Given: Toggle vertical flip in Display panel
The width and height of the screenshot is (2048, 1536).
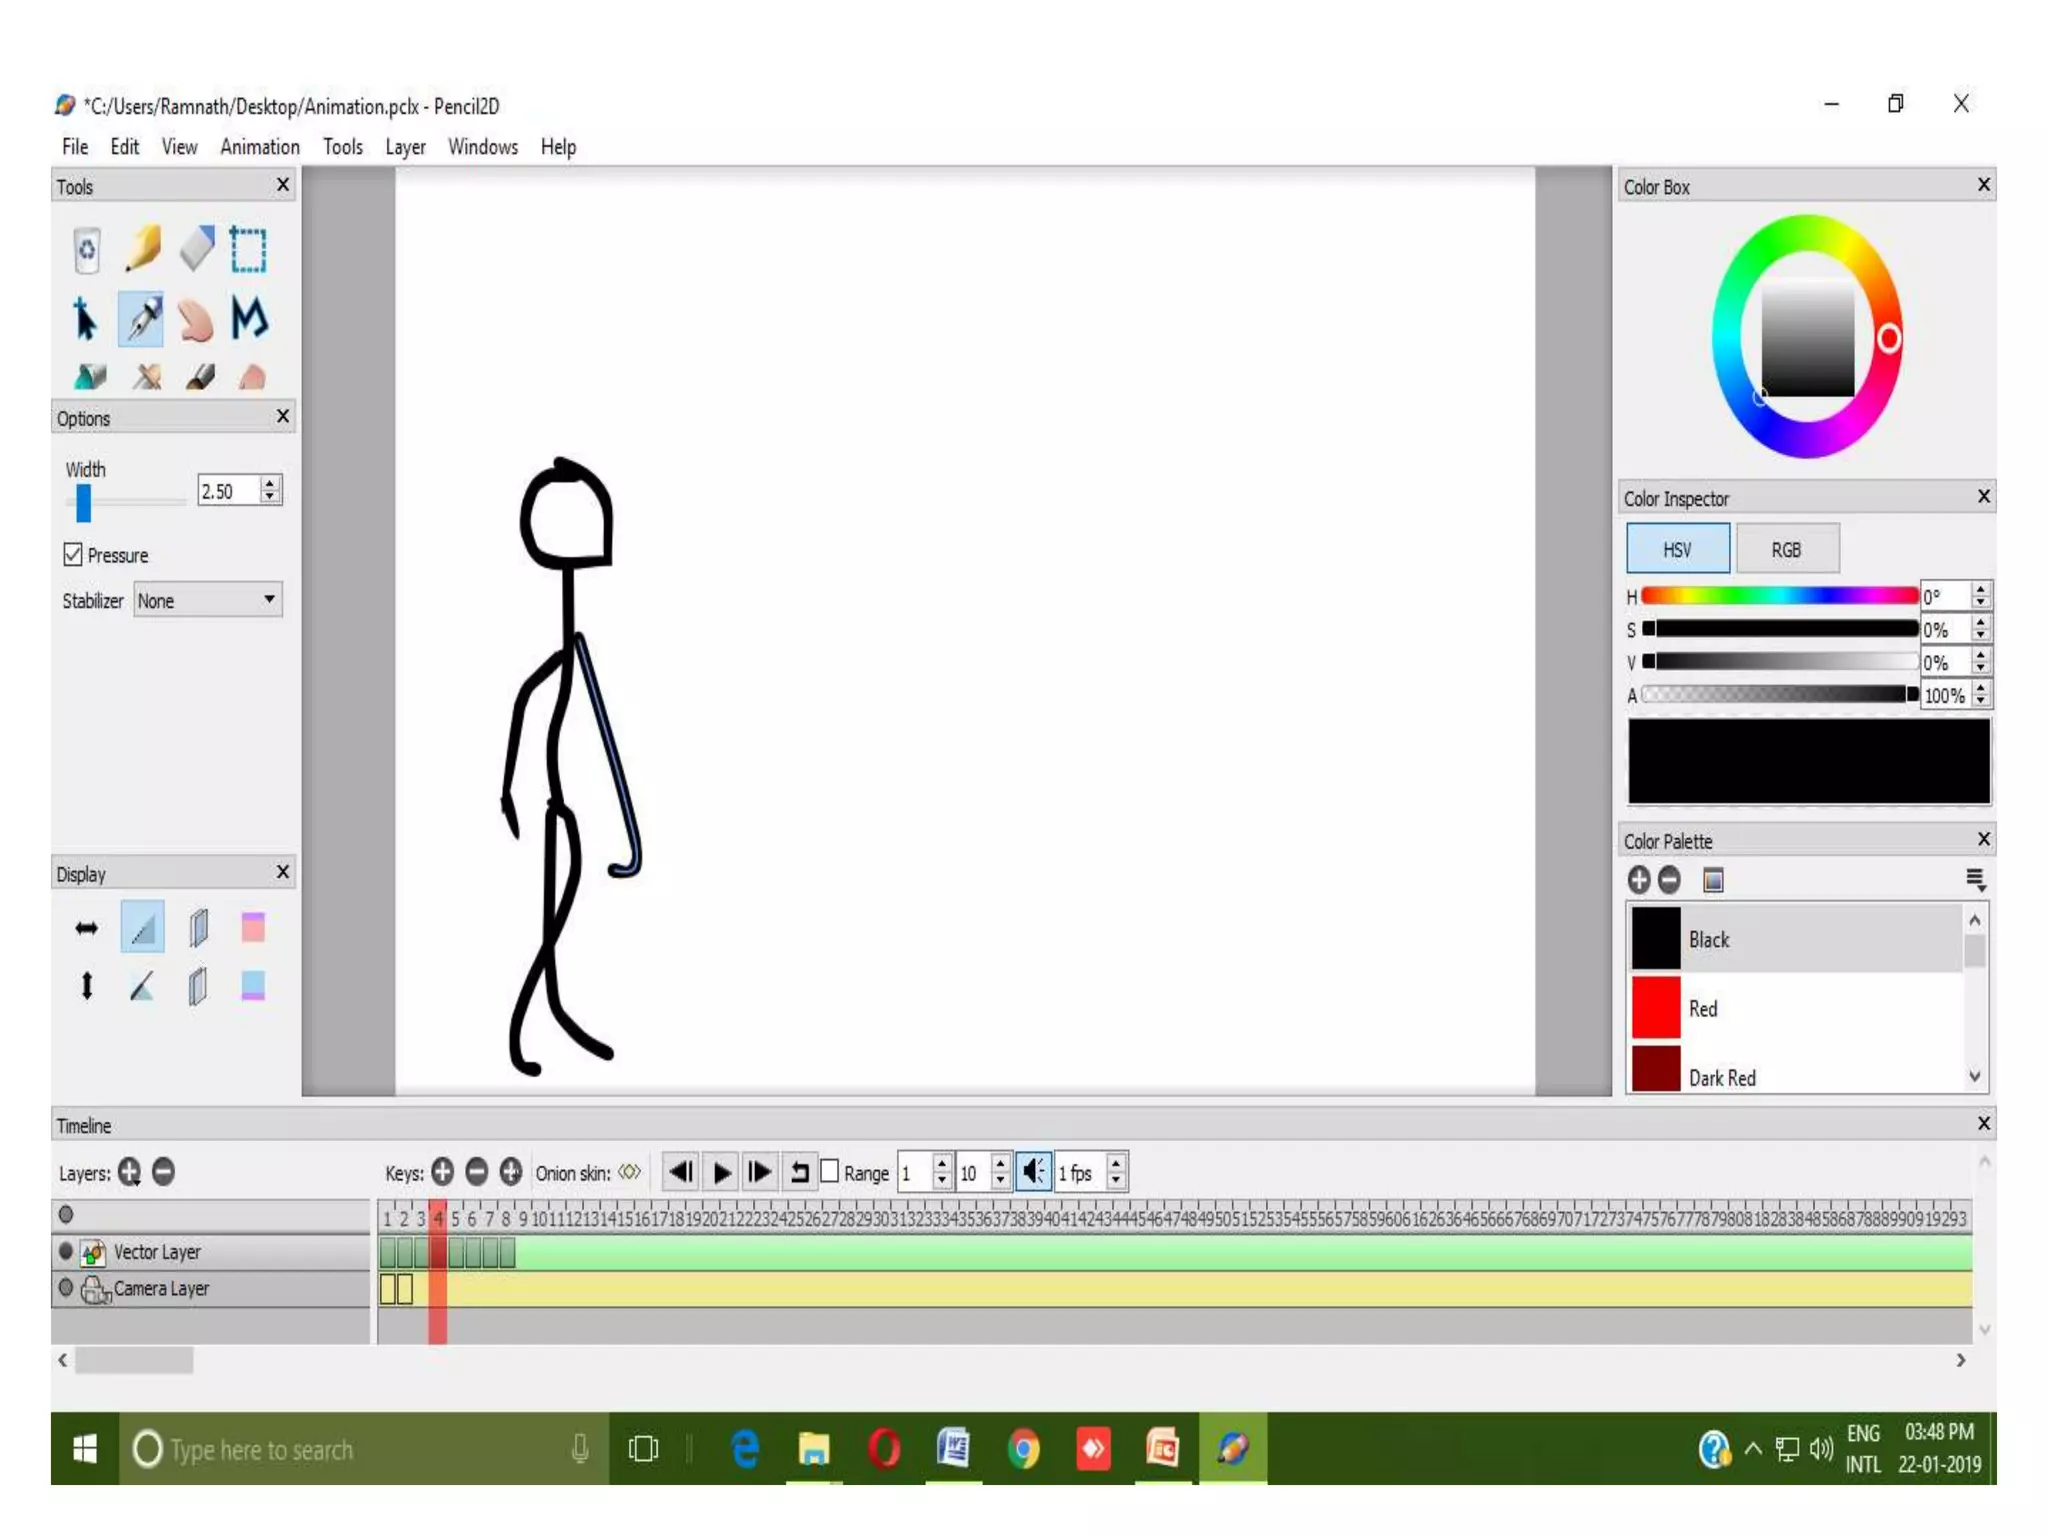Looking at the screenshot, I should 87,986.
